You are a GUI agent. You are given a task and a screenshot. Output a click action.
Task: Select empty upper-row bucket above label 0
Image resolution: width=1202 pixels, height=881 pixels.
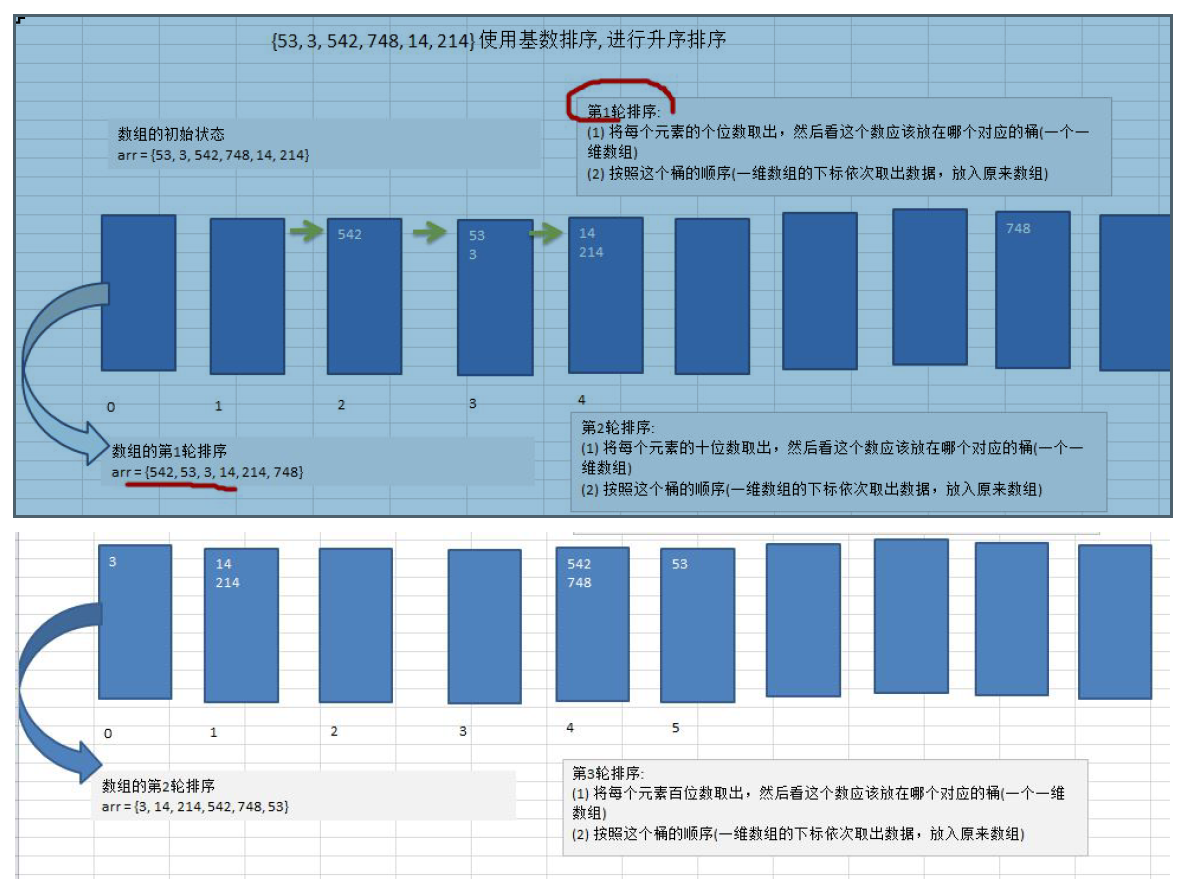click(x=138, y=293)
